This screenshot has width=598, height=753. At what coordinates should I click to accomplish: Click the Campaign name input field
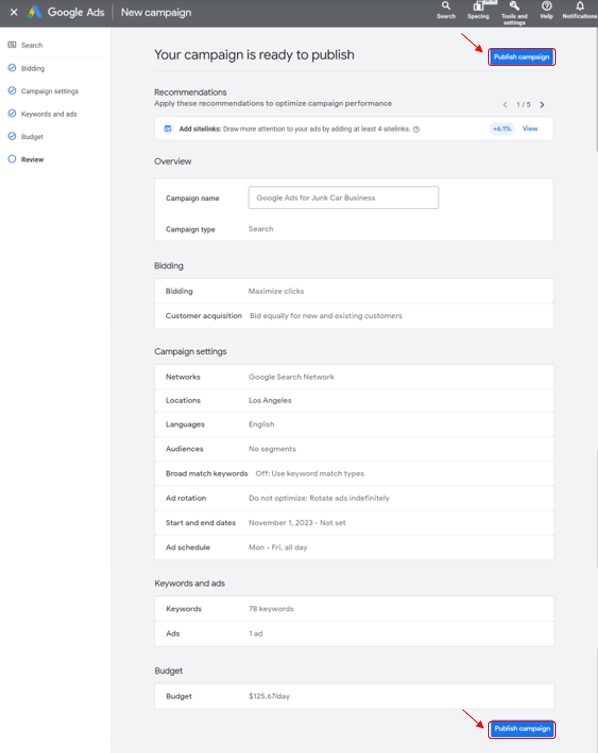click(x=343, y=197)
